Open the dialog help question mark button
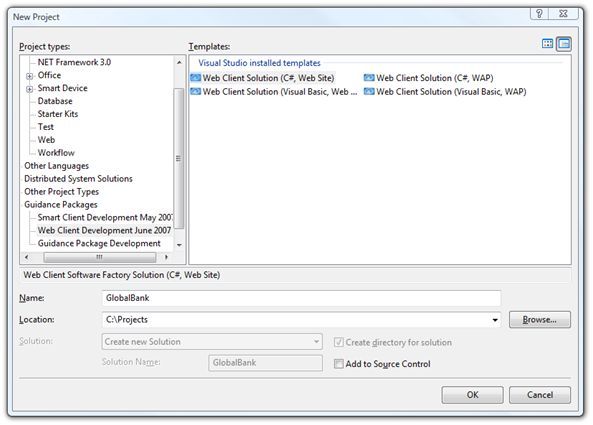The width and height of the screenshot is (593, 425). click(x=540, y=14)
